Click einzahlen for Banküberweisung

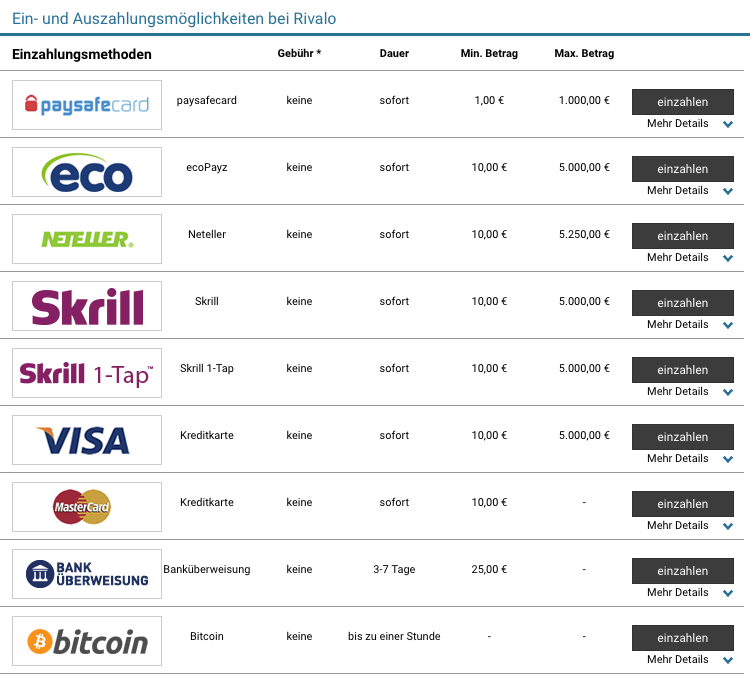(x=683, y=571)
